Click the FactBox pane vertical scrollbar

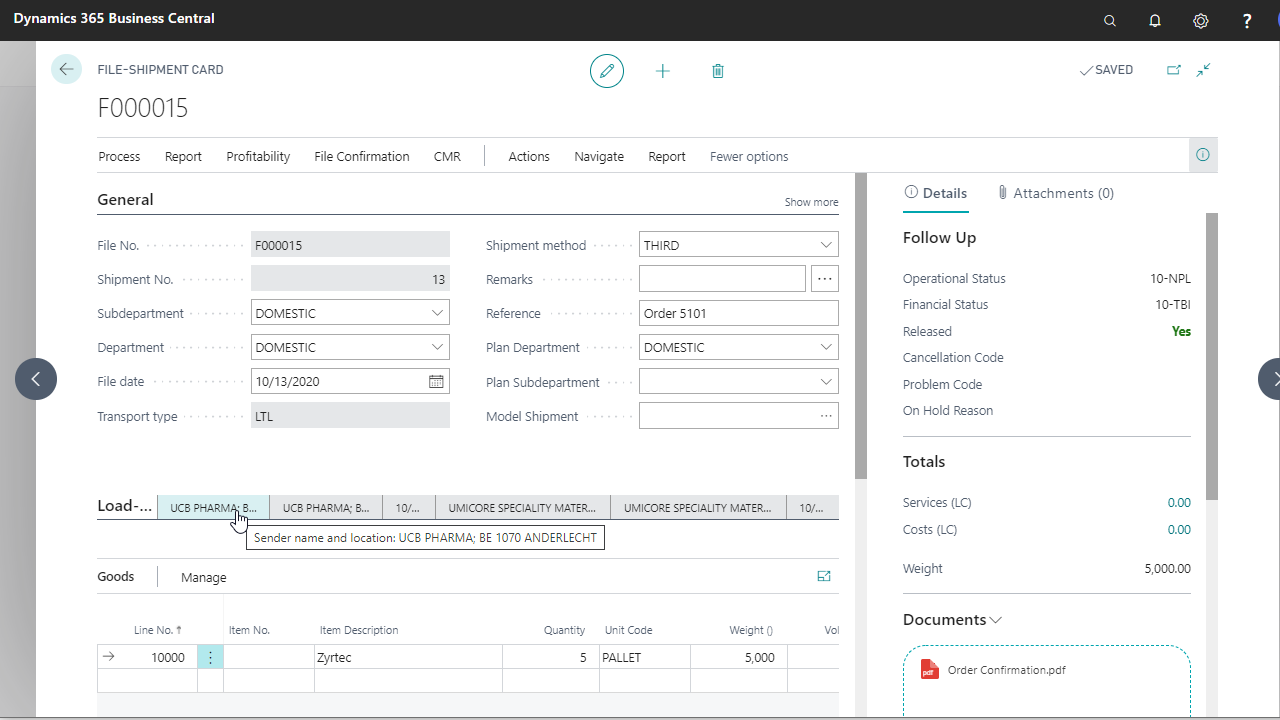point(1212,355)
